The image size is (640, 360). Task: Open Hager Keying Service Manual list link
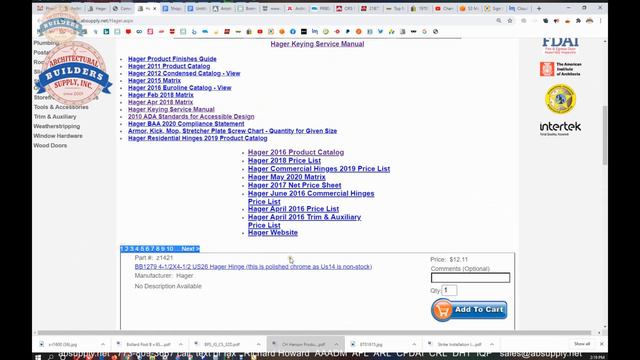coord(171,109)
